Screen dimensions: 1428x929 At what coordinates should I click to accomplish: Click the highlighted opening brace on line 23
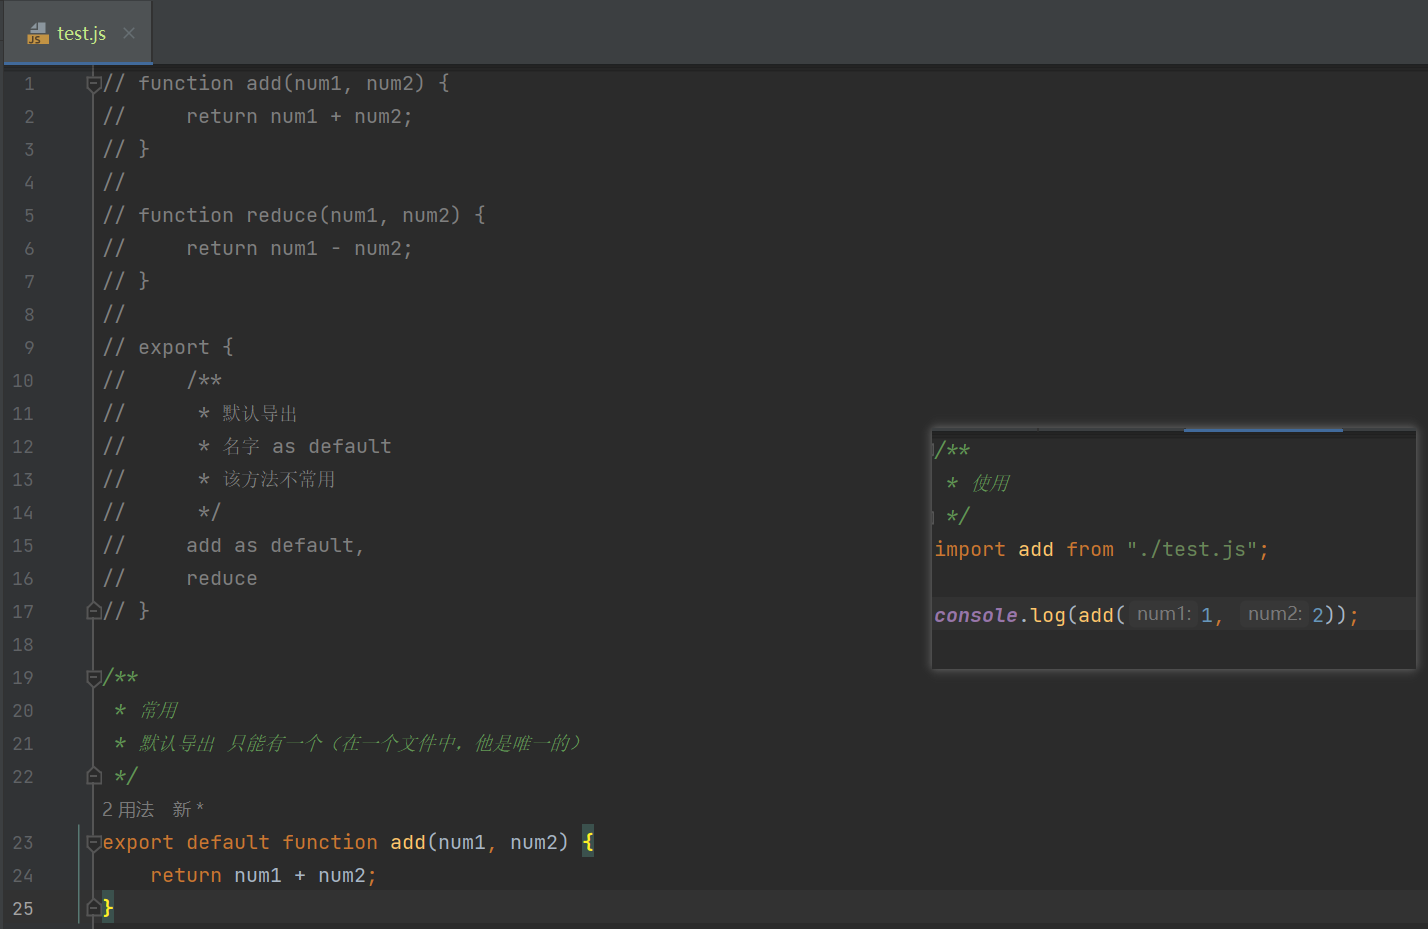click(588, 842)
